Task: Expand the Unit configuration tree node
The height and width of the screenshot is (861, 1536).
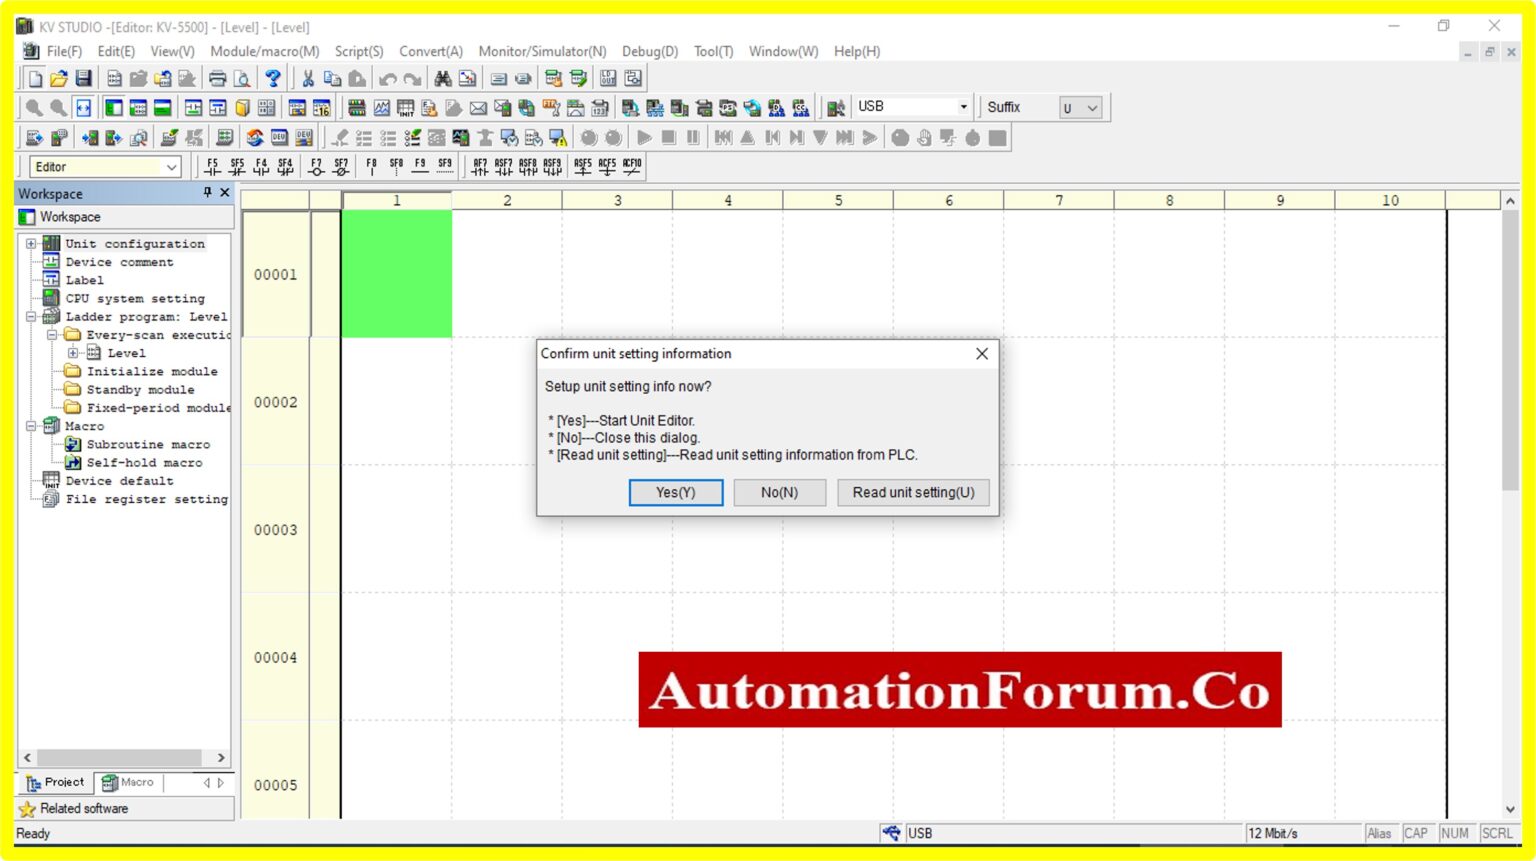Action: pos(32,243)
